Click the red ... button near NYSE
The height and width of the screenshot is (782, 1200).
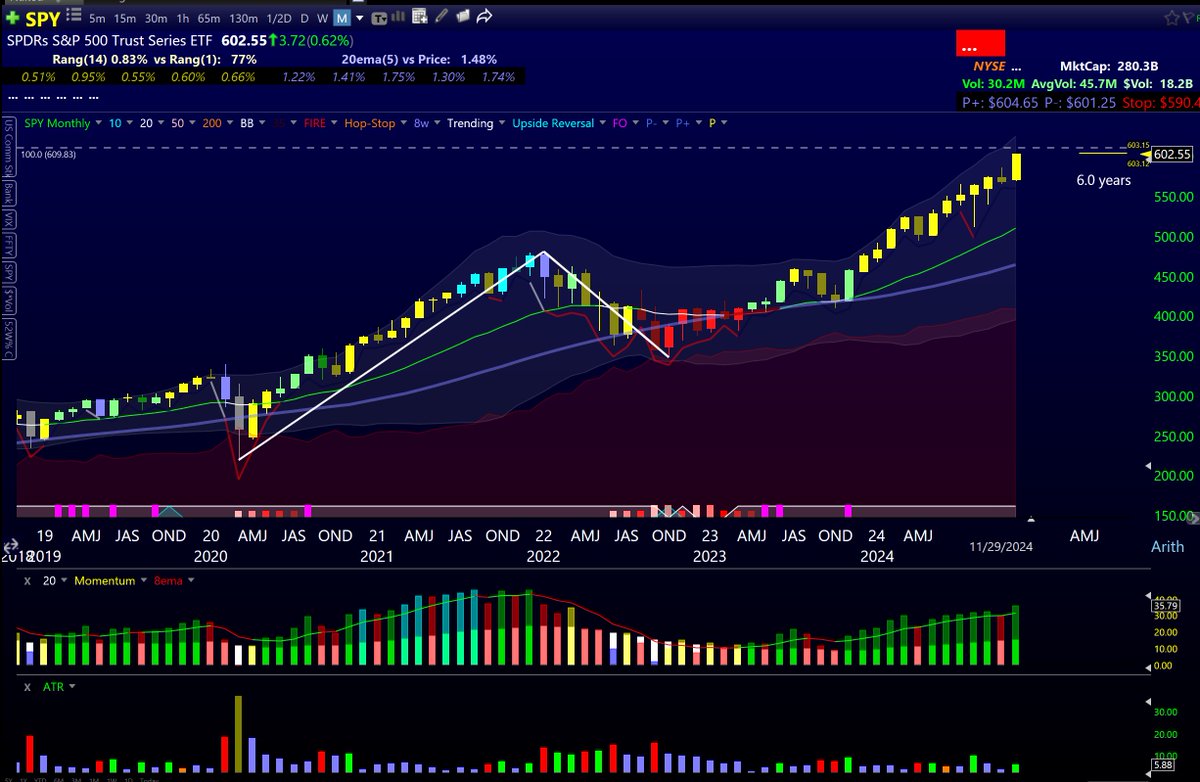coord(980,45)
